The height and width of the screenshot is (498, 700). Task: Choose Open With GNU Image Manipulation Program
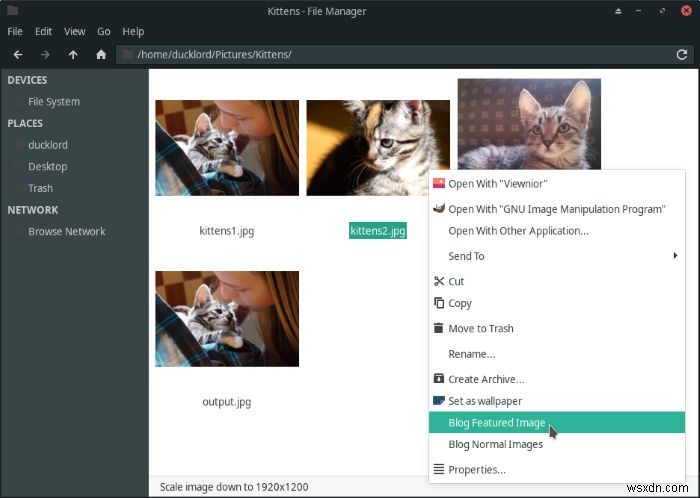click(x=557, y=209)
